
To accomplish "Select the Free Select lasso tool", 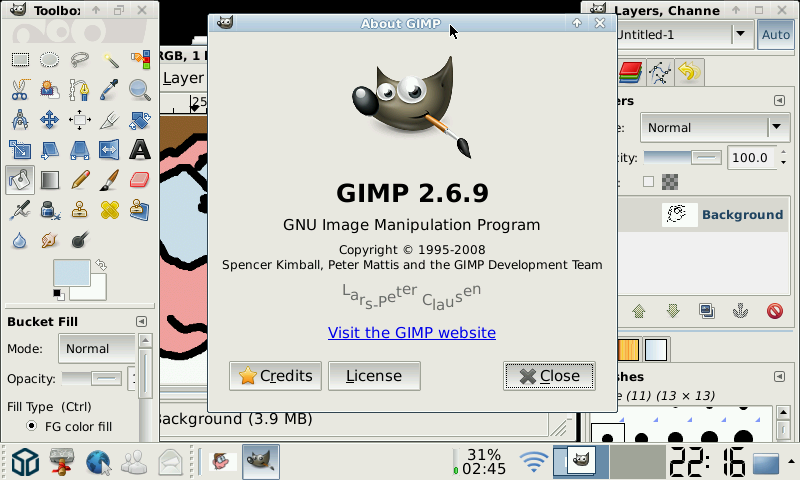I will click(x=80, y=60).
